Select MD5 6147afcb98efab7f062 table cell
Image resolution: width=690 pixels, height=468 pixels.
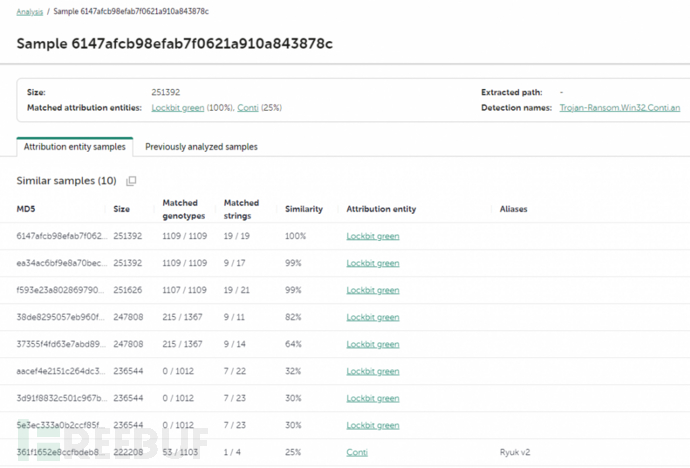click(62, 236)
